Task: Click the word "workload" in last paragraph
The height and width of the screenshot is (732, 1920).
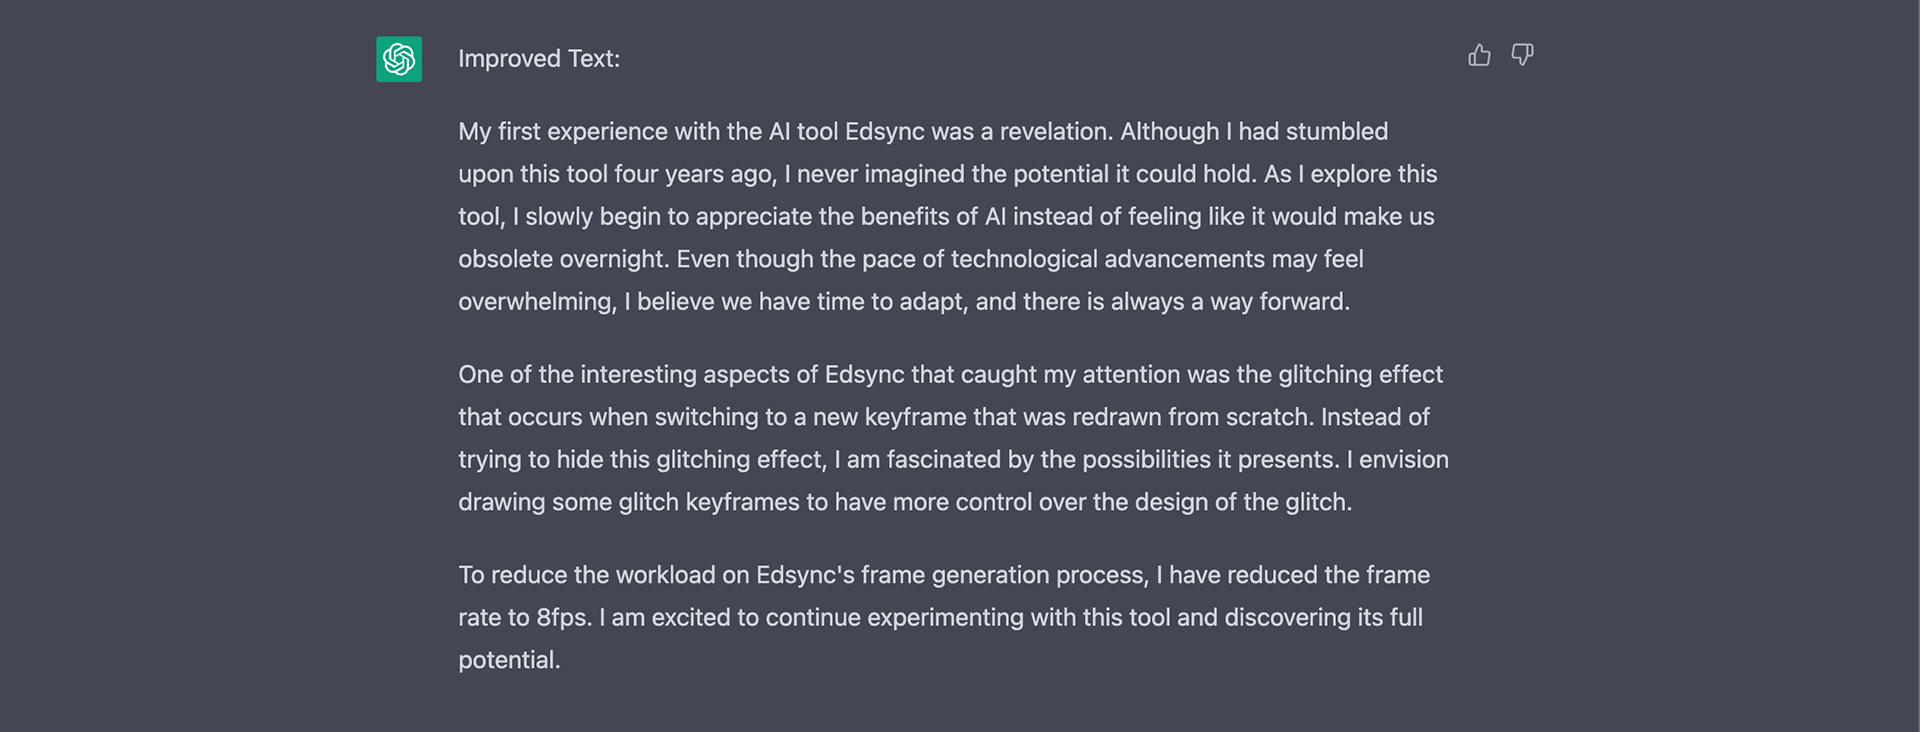Action: click(x=665, y=575)
